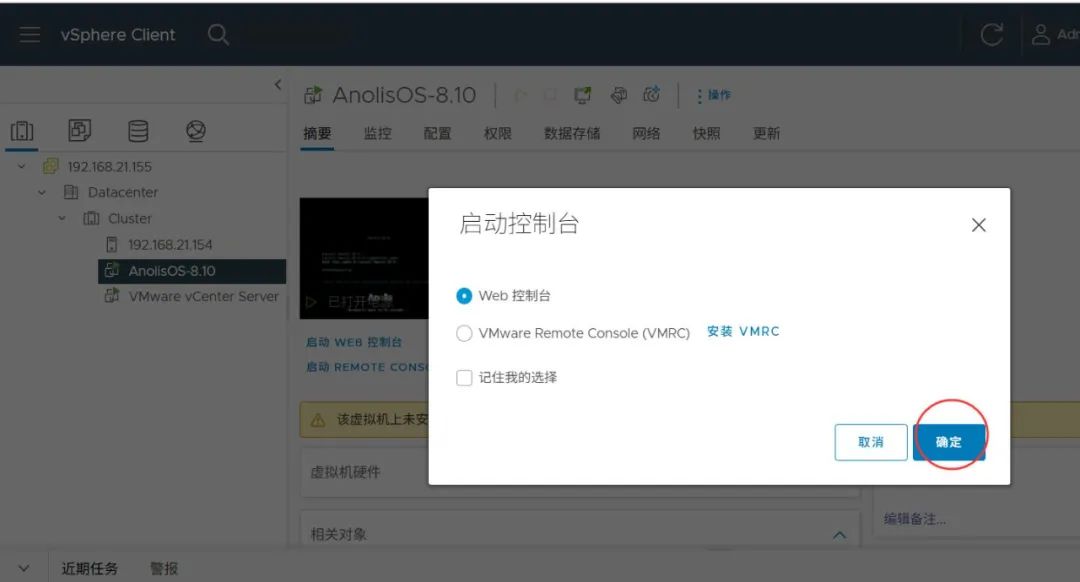Open the Snapshots tab
Viewport: 1080px width, 582px height.
coord(707,134)
